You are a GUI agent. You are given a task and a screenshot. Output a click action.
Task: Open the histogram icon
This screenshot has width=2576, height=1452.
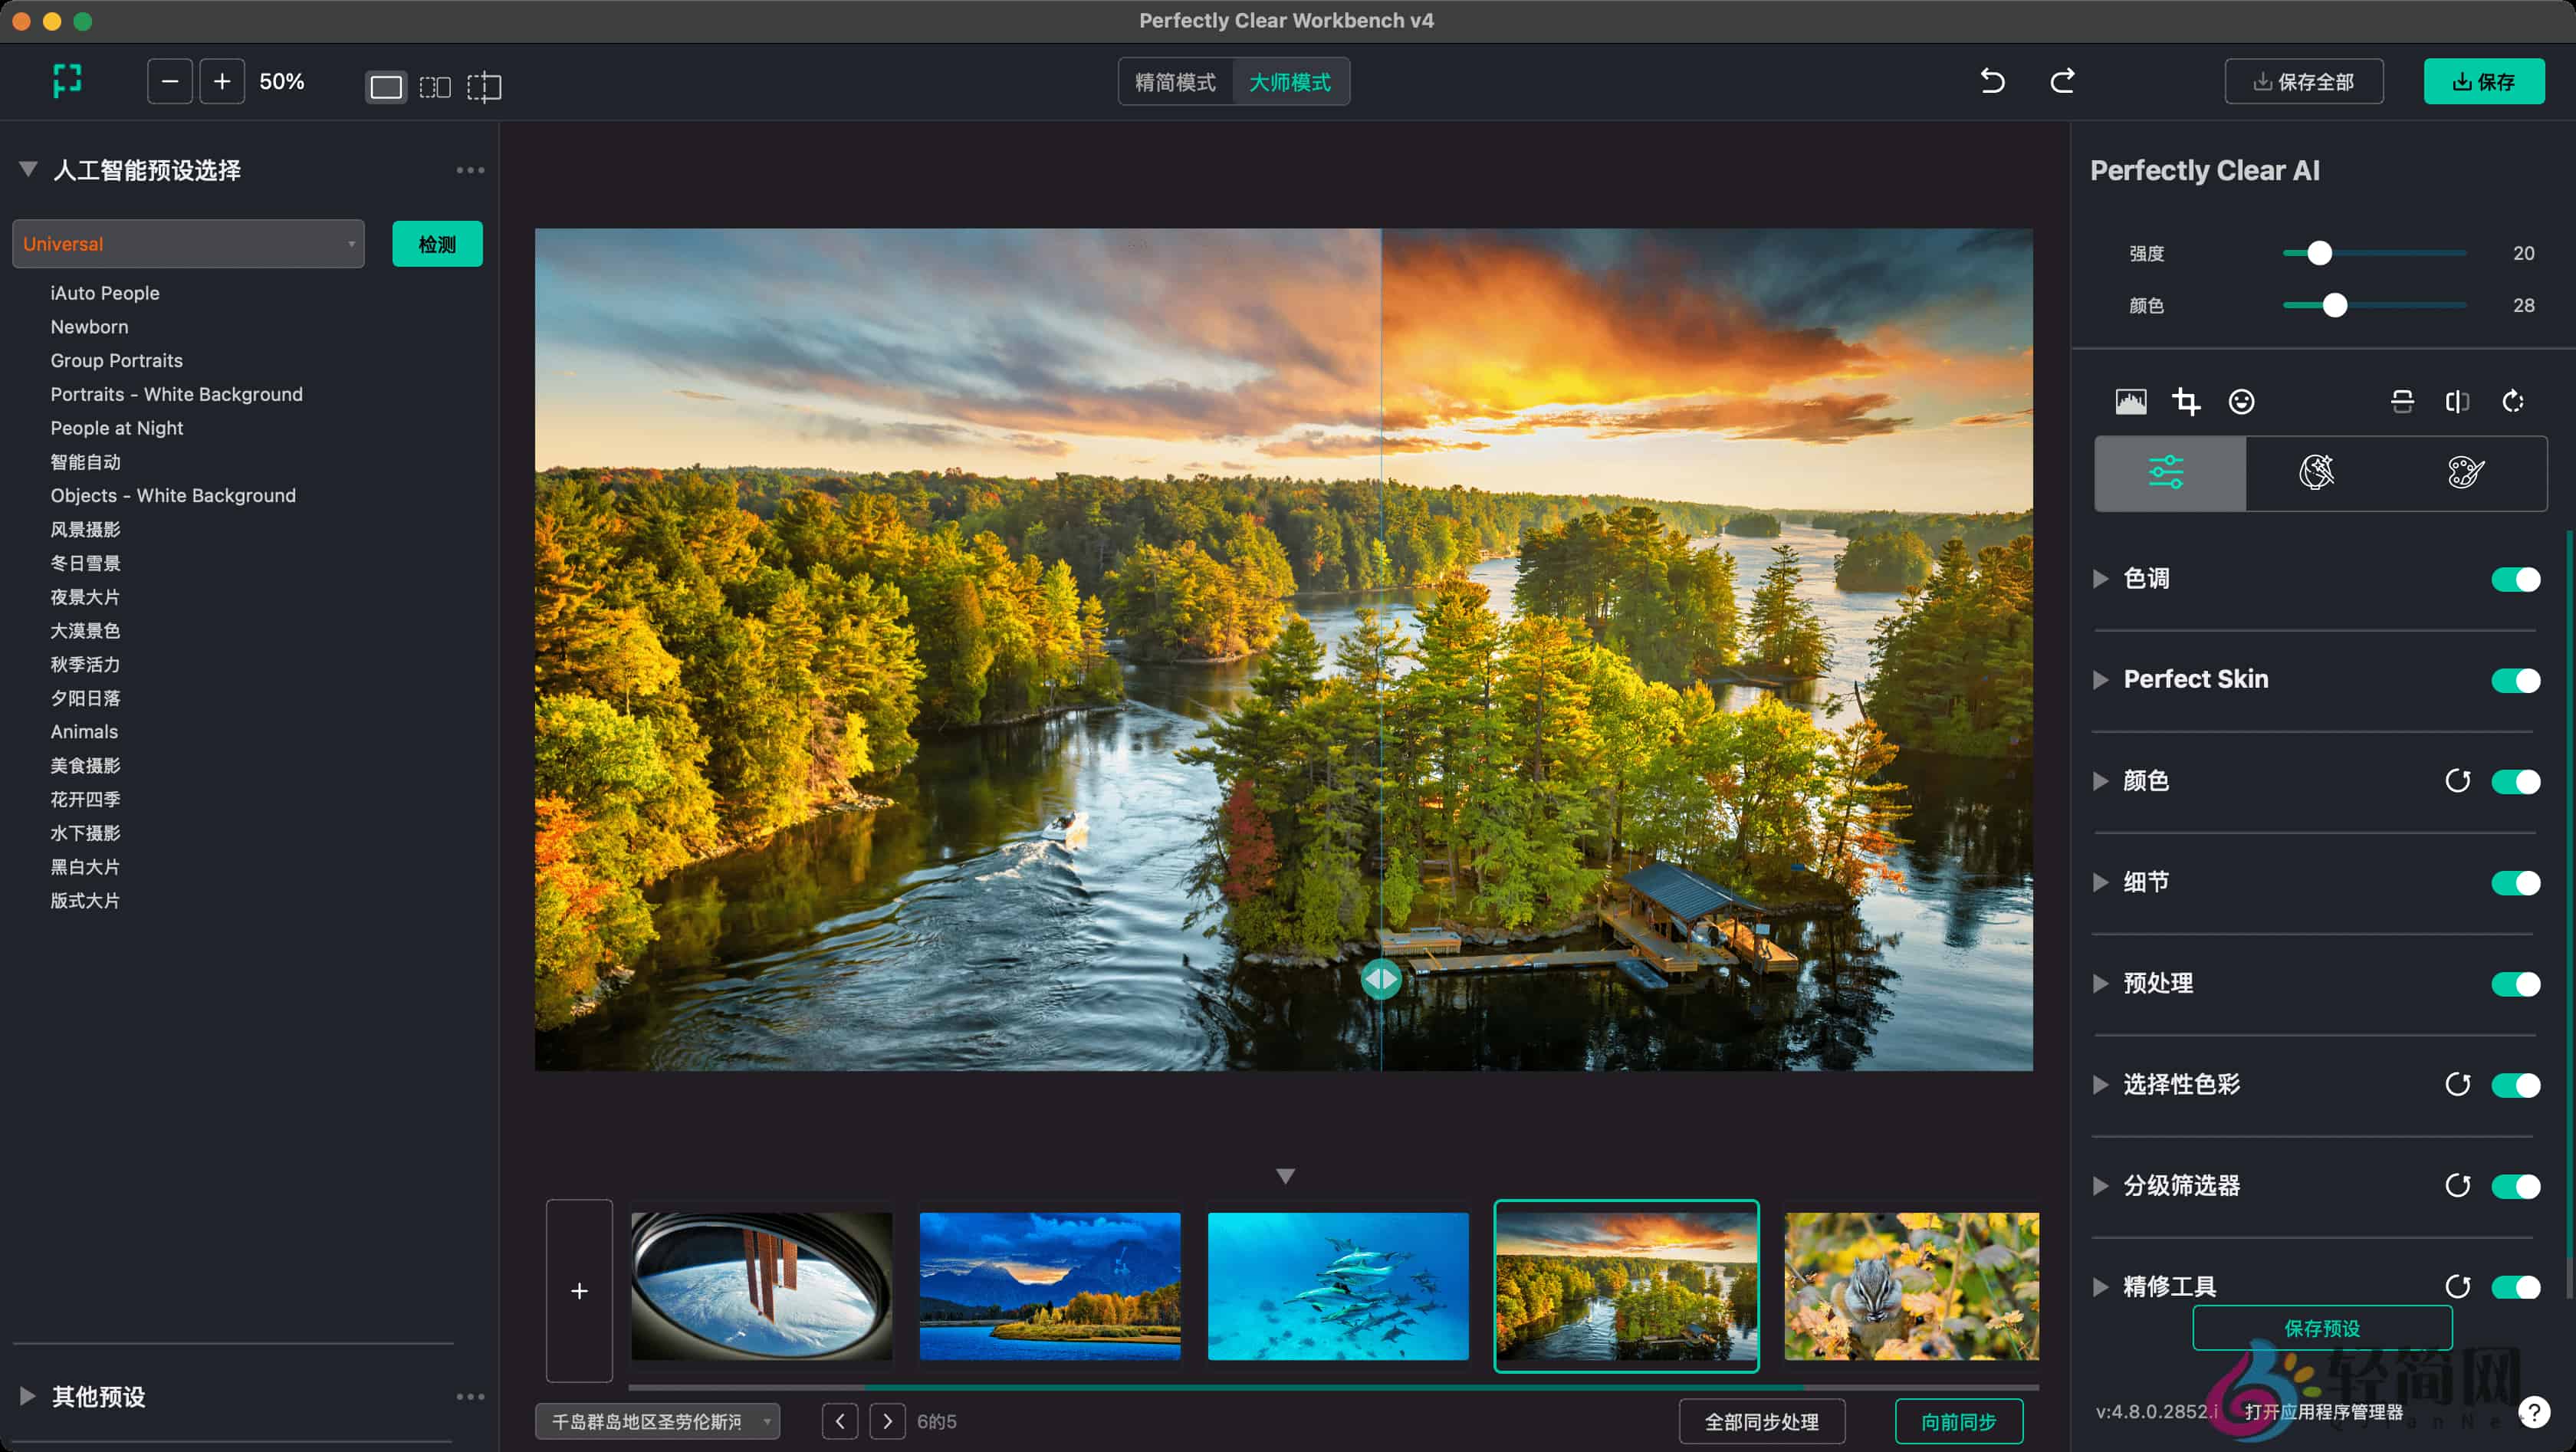coord(2131,402)
